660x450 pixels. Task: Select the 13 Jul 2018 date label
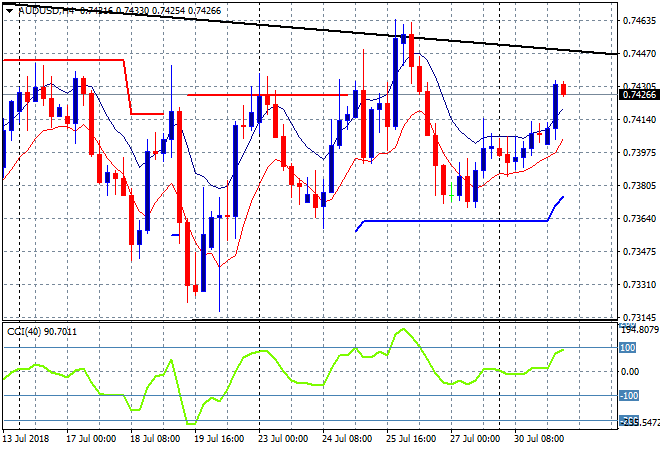click(x=25, y=439)
